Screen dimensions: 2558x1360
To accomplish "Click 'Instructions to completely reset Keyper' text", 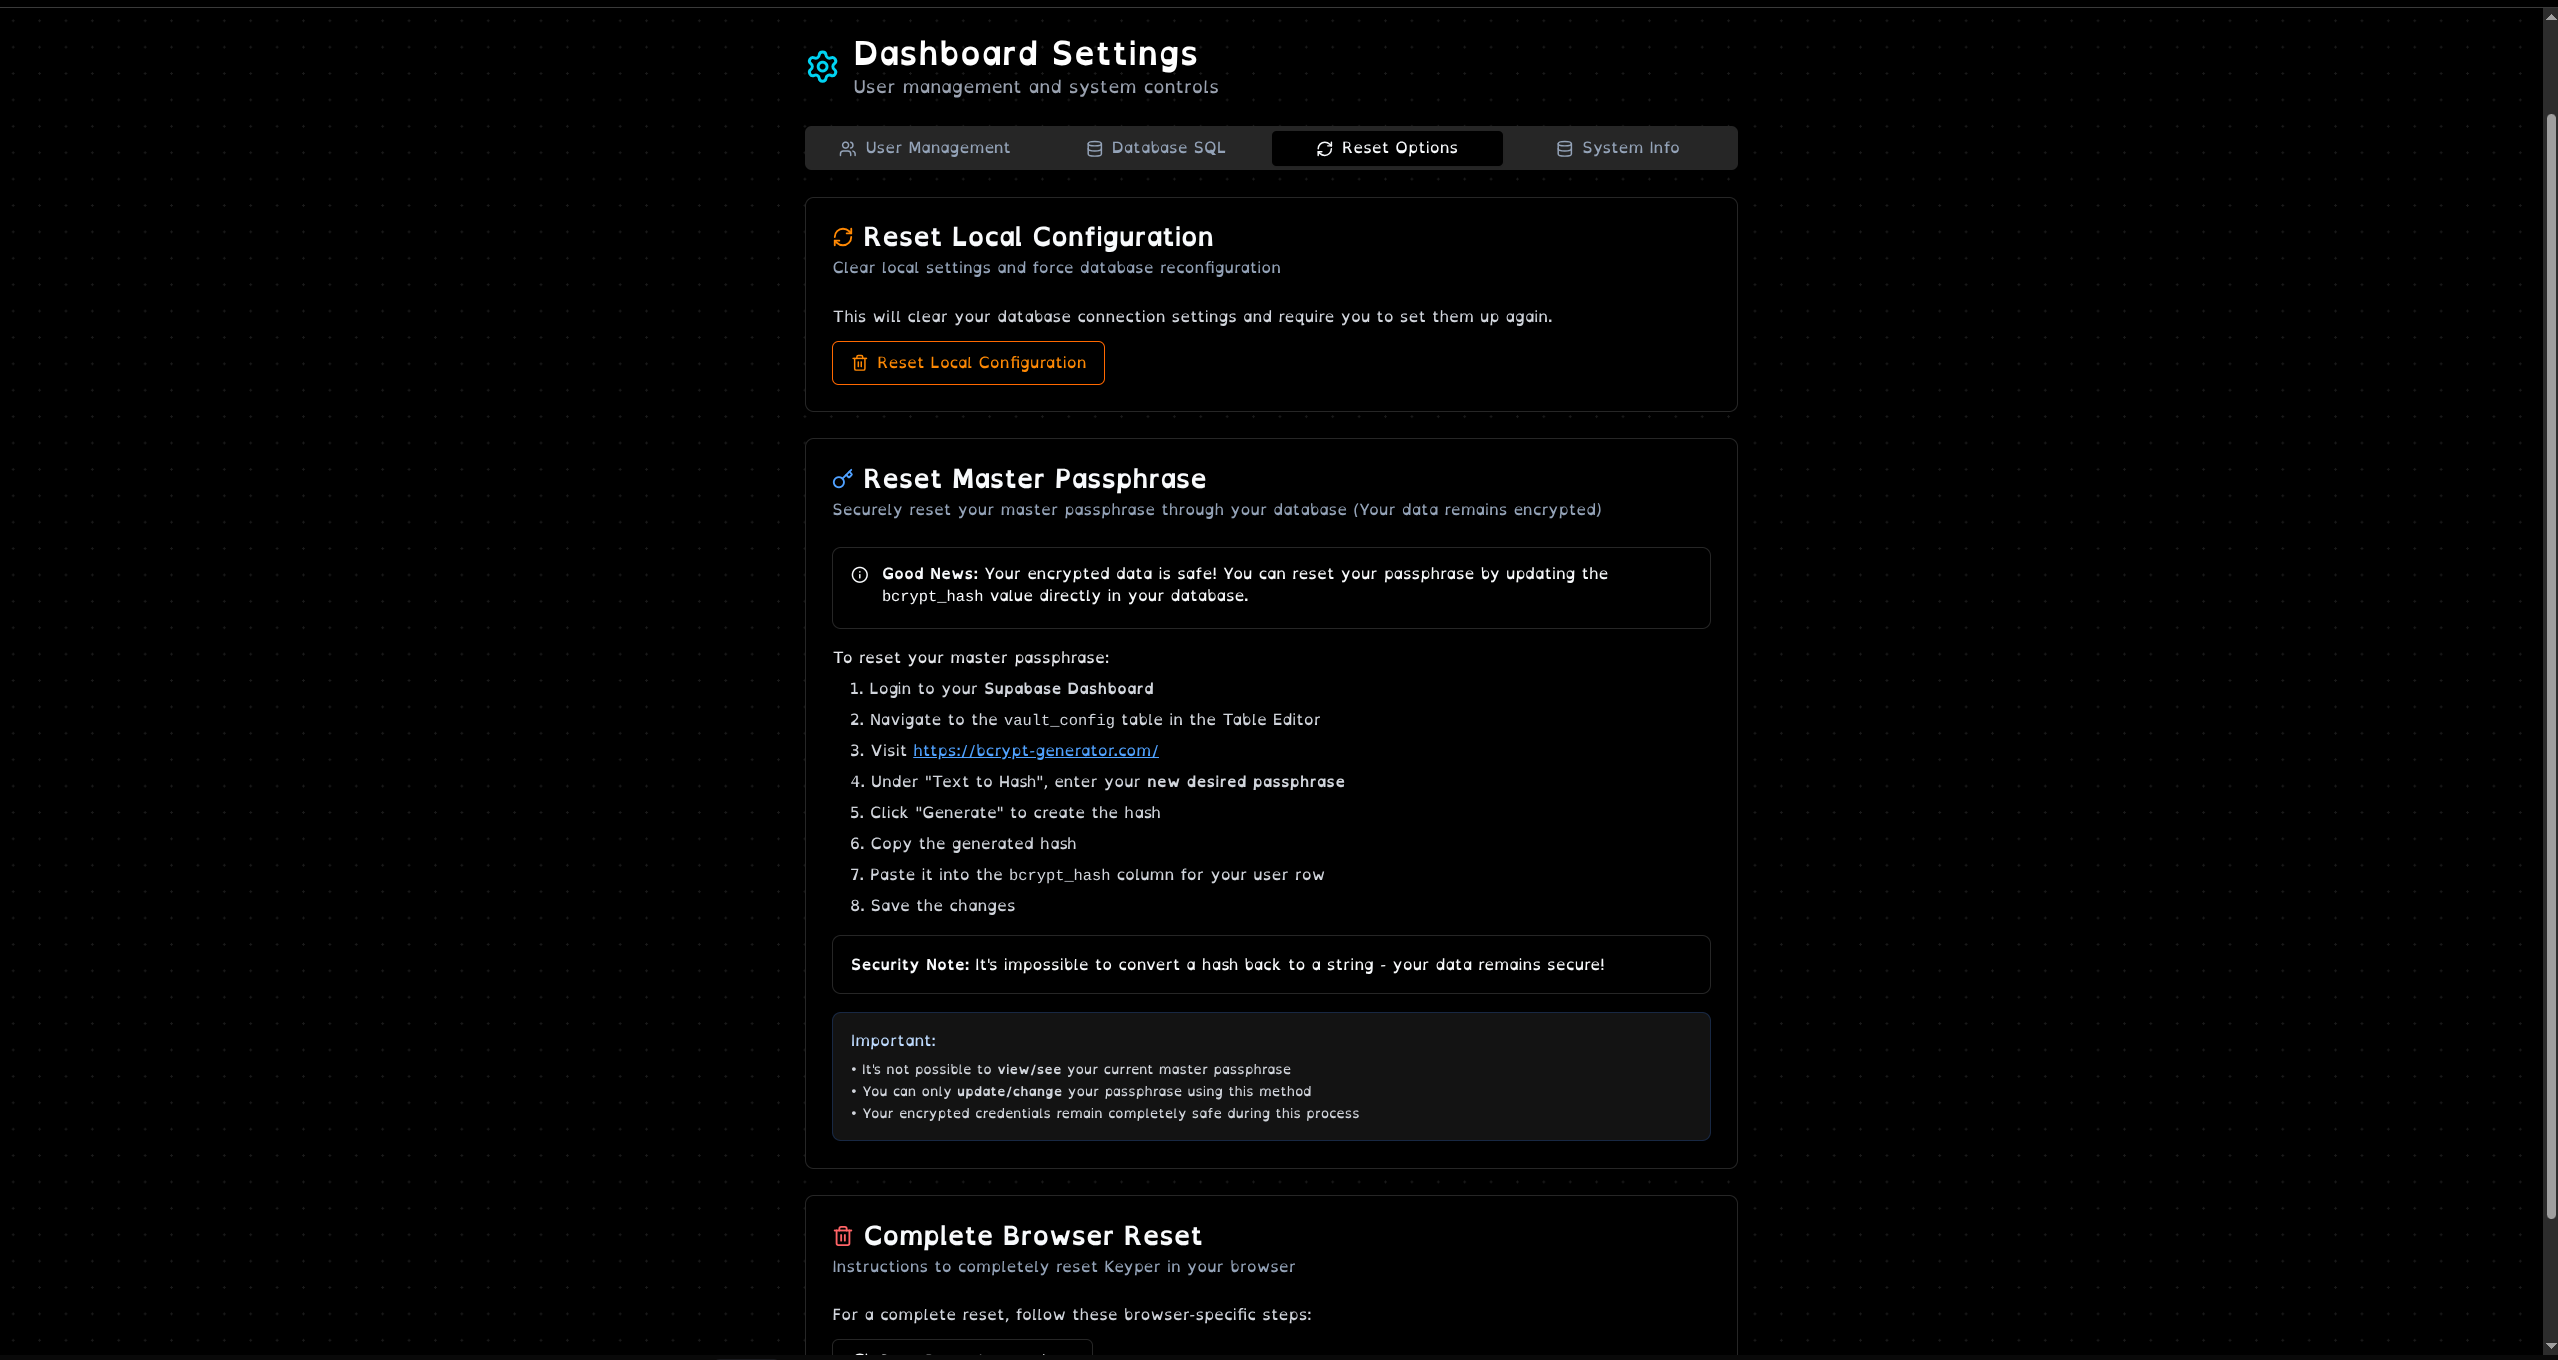I will pos(1063,1266).
